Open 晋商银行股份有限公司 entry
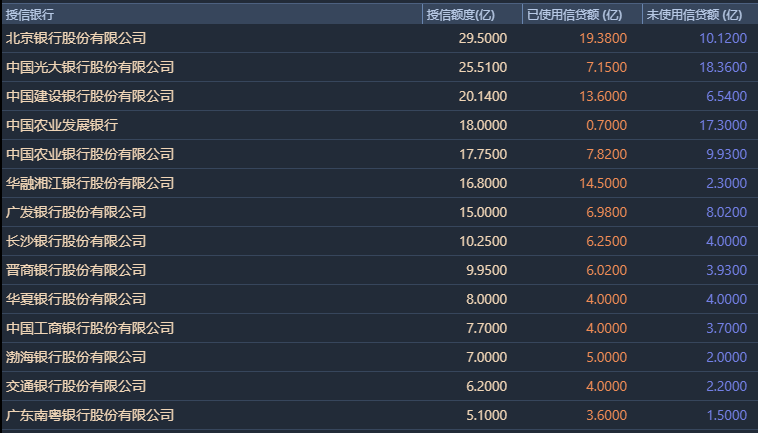 pyautogui.click(x=76, y=270)
